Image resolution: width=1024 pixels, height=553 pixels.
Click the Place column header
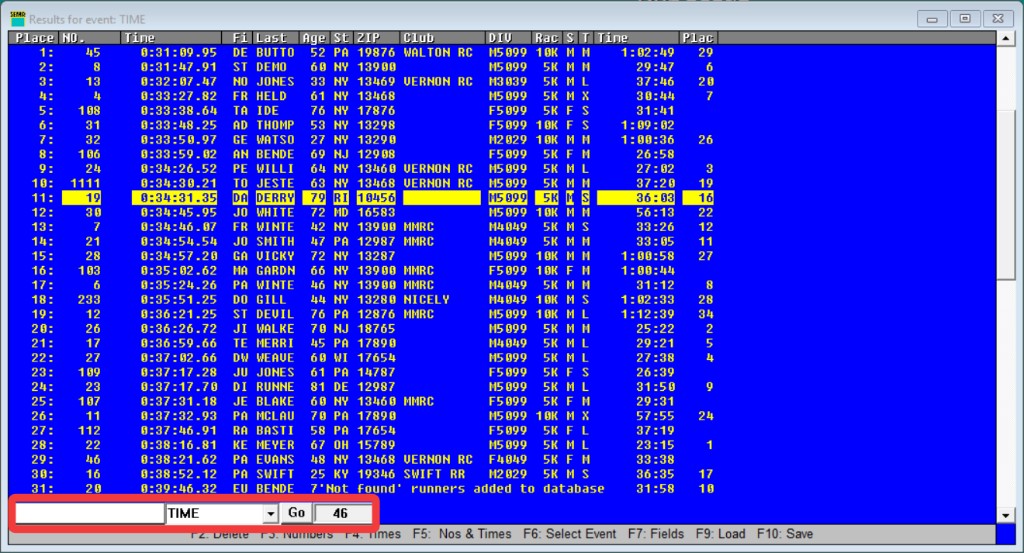pyautogui.click(x=34, y=38)
